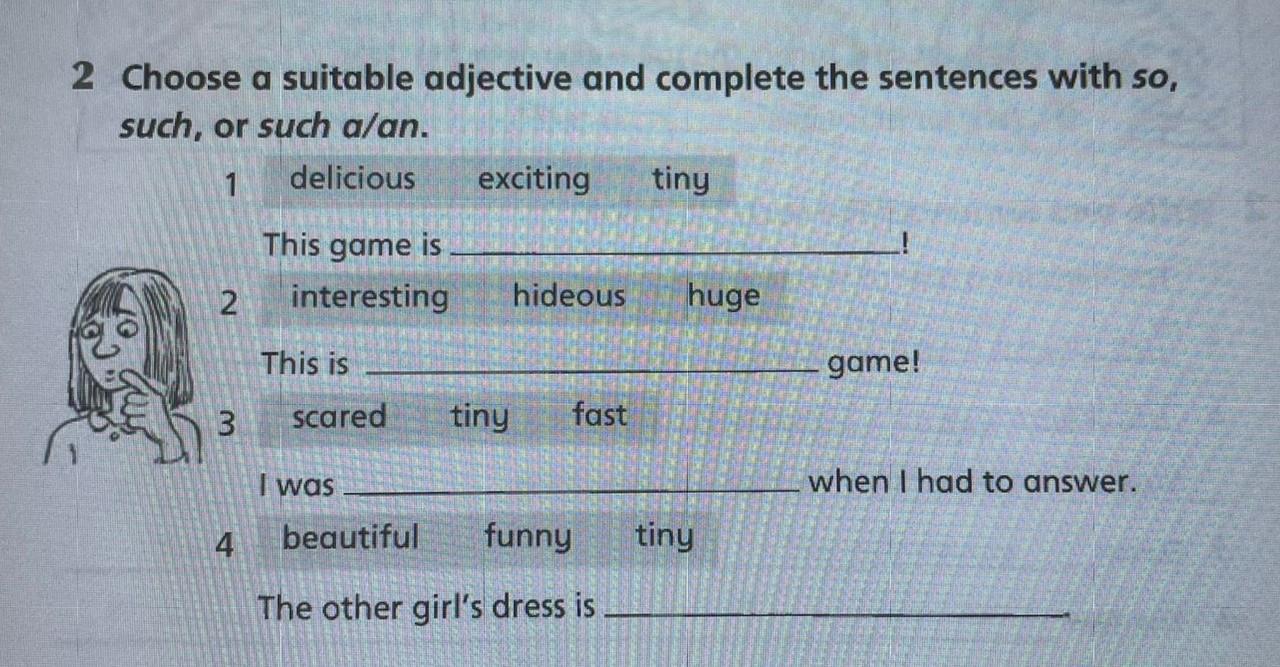This screenshot has width=1280, height=667.
Task: Select the word 'beautiful'
Action: (x=350, y=538)
